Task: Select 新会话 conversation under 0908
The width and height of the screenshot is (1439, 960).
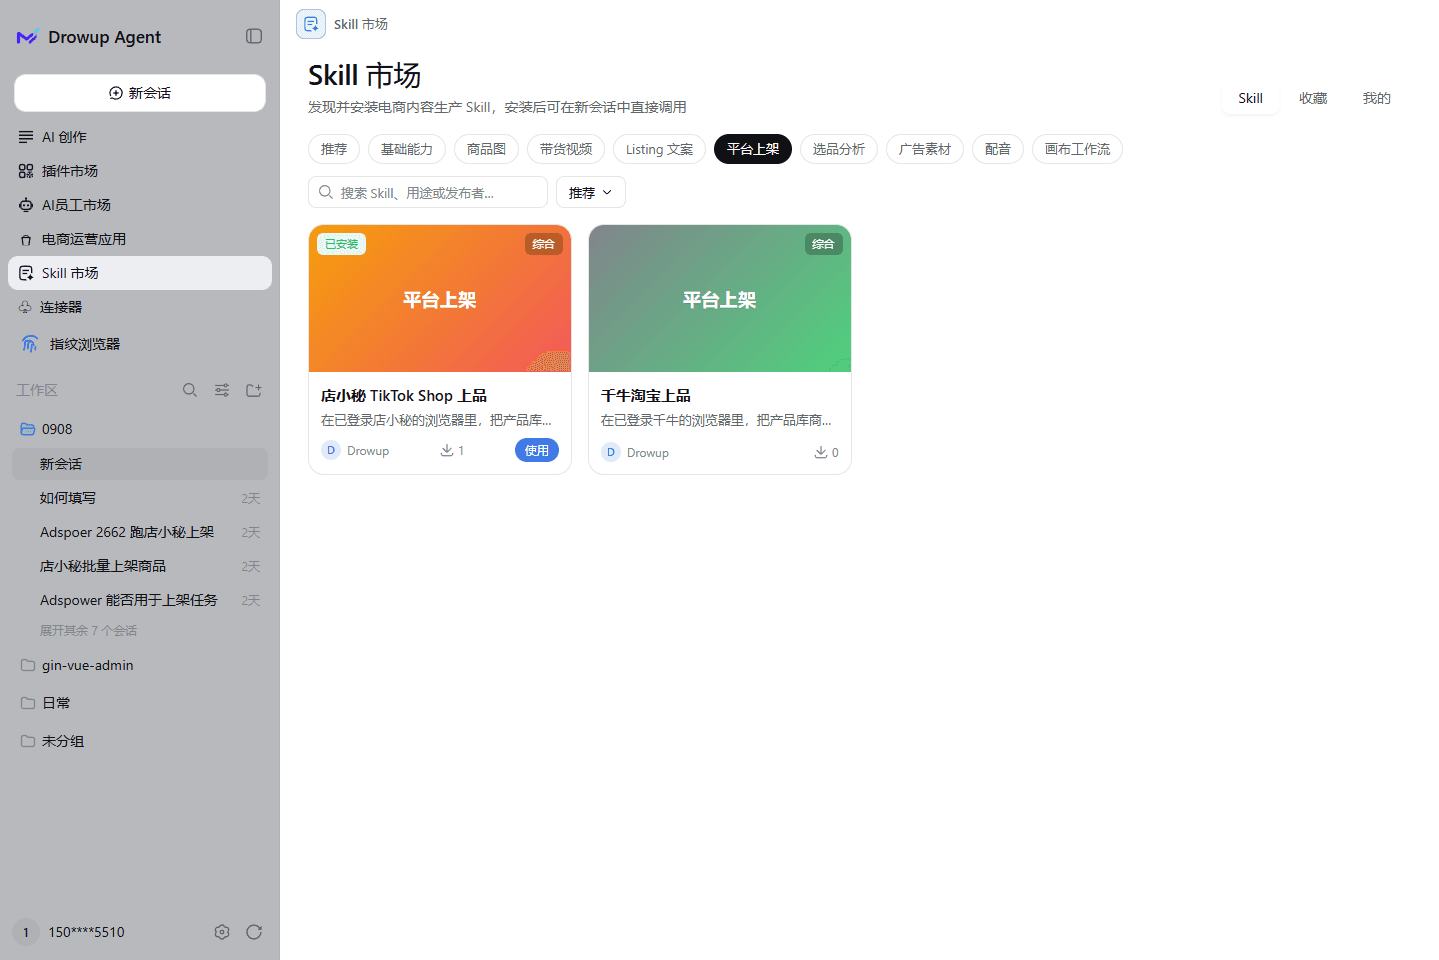Action: click(140, 464)
